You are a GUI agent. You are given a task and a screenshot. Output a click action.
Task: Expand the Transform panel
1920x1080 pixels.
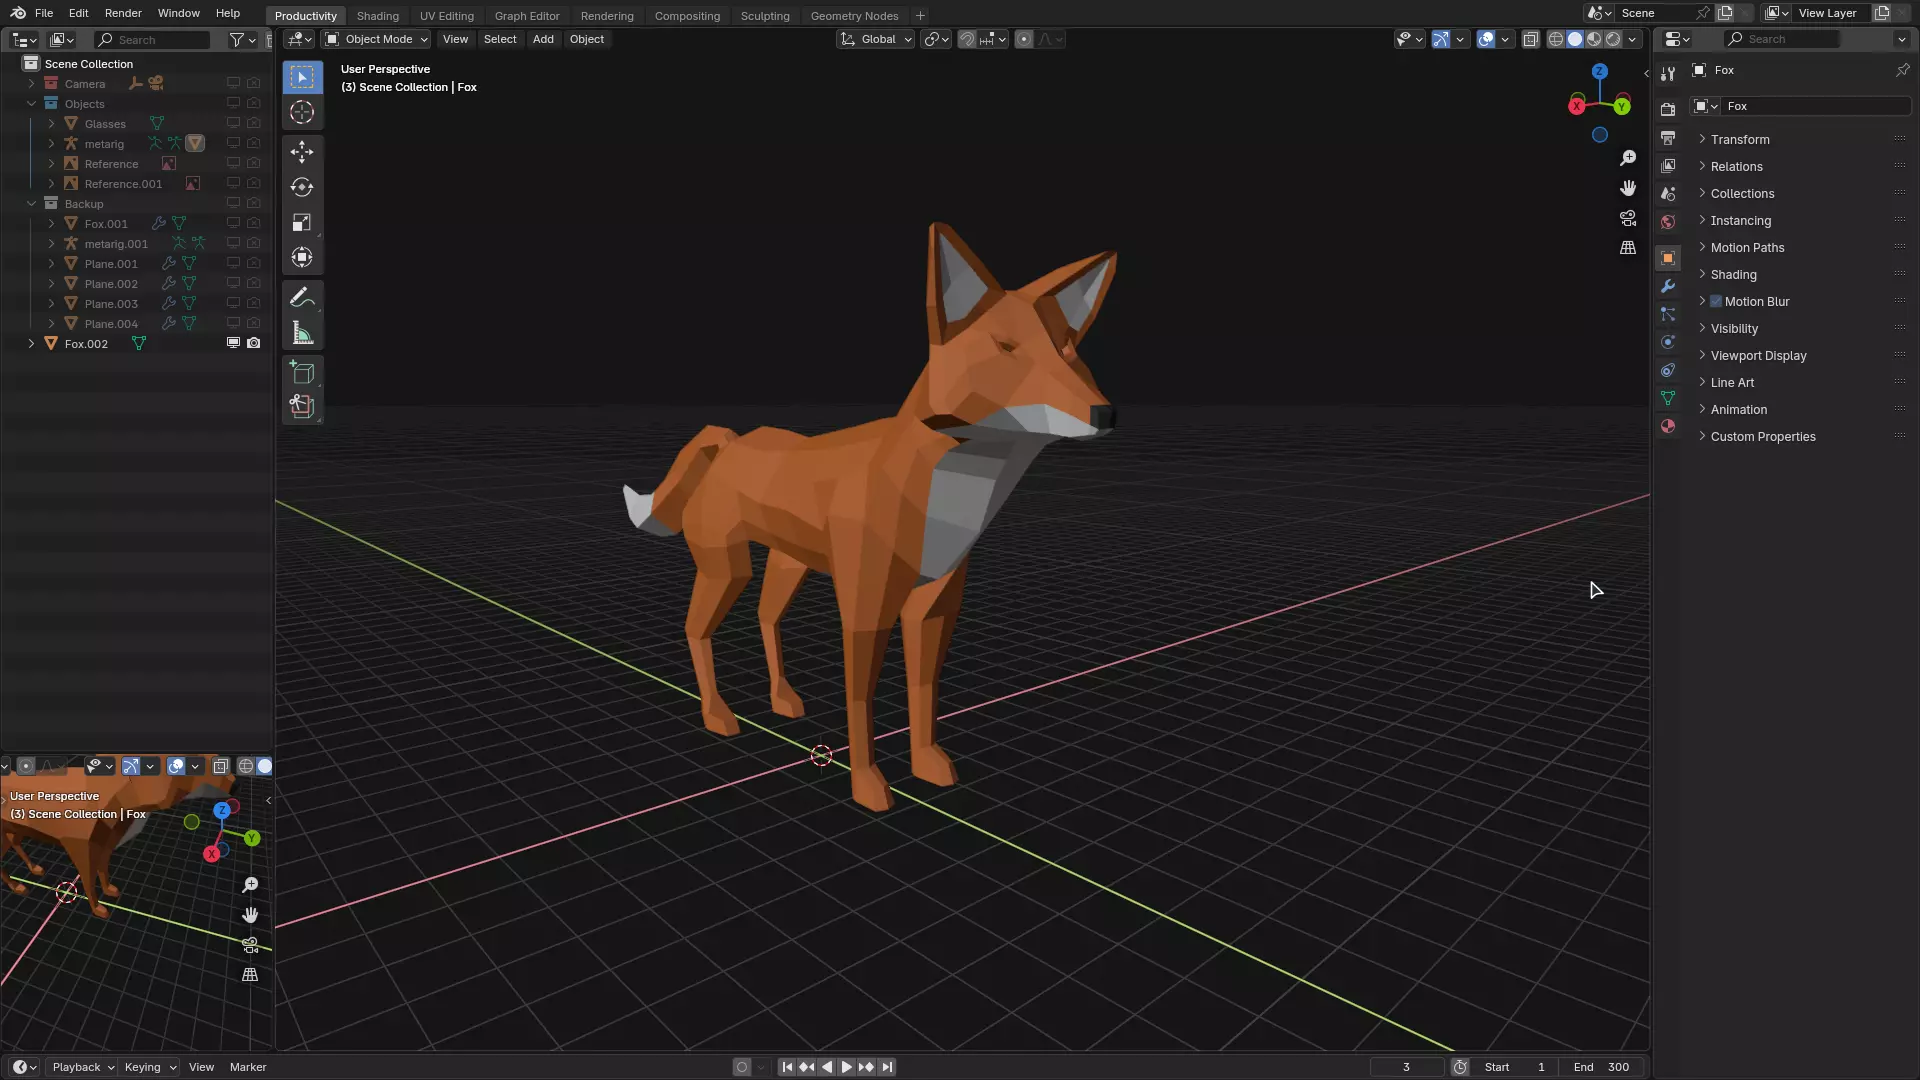(x=1739, y=139)
